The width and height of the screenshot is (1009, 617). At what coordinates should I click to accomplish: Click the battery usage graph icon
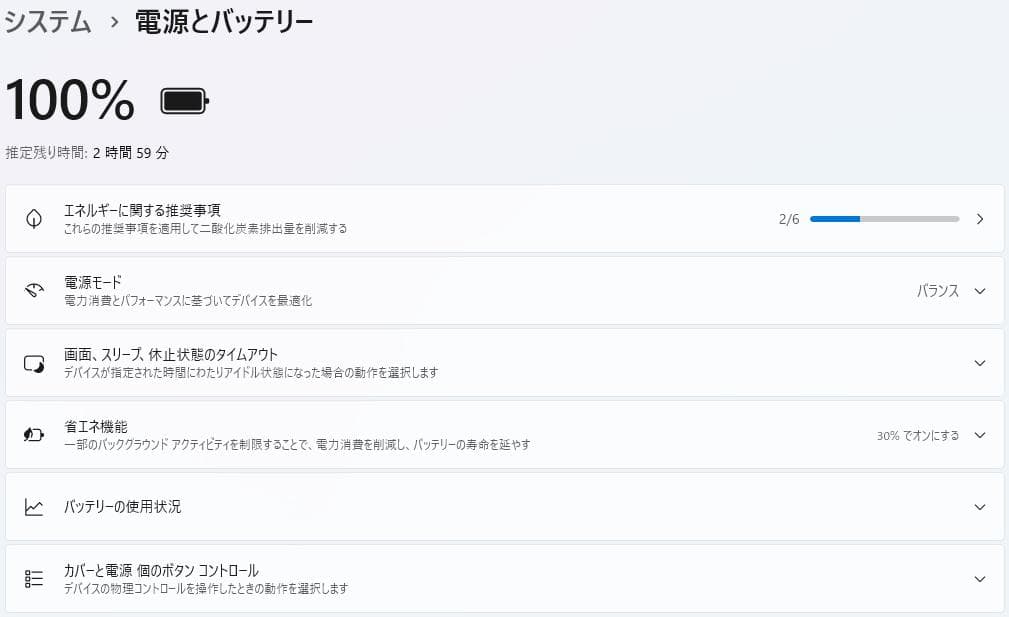click(33, 507)
